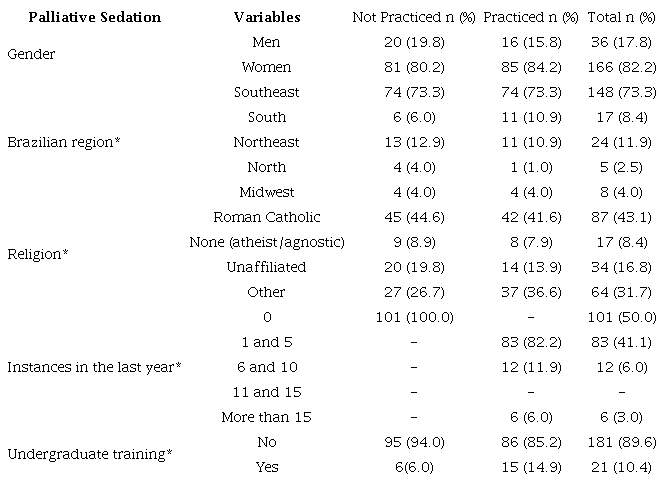Click the Unaffiliated variable cell

click(266, 267)
